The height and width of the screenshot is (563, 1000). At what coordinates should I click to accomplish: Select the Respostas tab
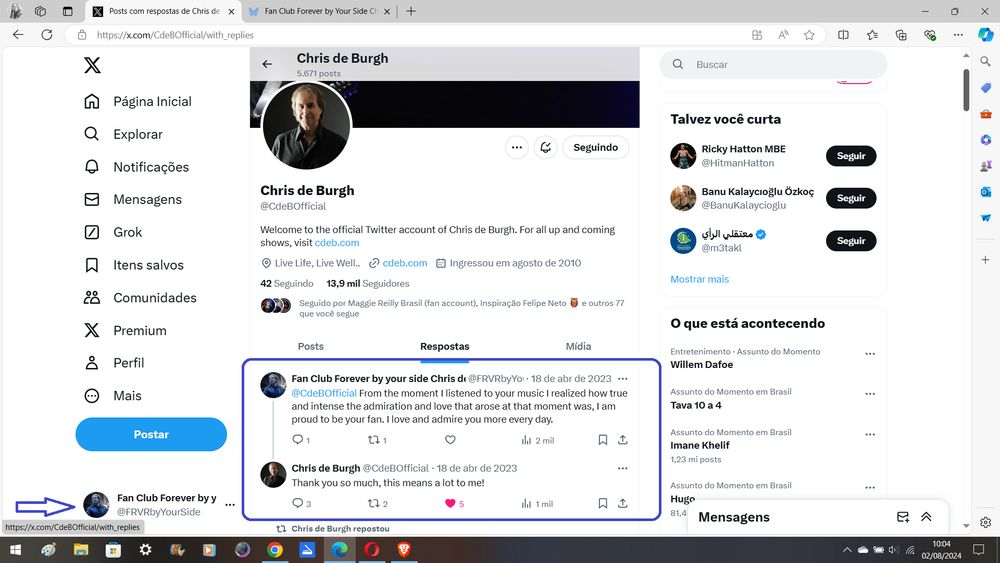coord(445,346)
